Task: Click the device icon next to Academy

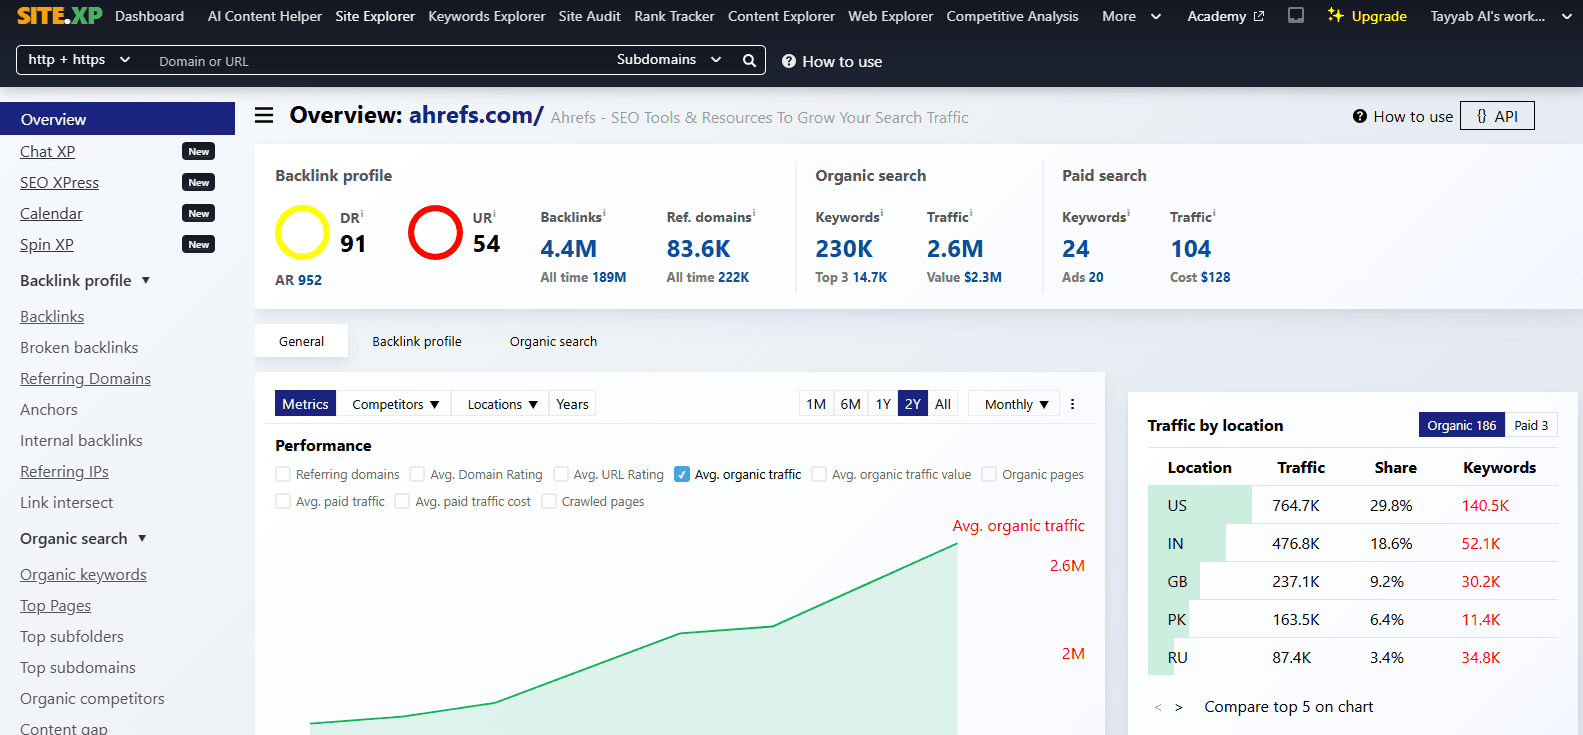Action: pos(1296,15)
